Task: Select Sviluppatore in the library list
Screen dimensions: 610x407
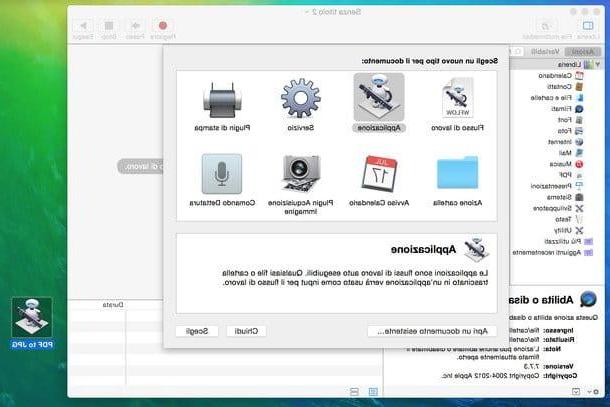Action: [560, 208]
